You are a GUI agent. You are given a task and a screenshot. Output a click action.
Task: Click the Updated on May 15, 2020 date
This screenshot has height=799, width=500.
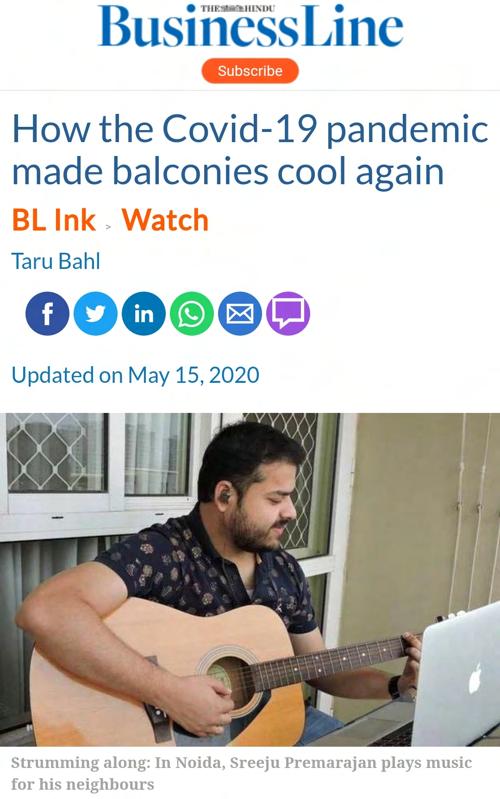point(135,375)
